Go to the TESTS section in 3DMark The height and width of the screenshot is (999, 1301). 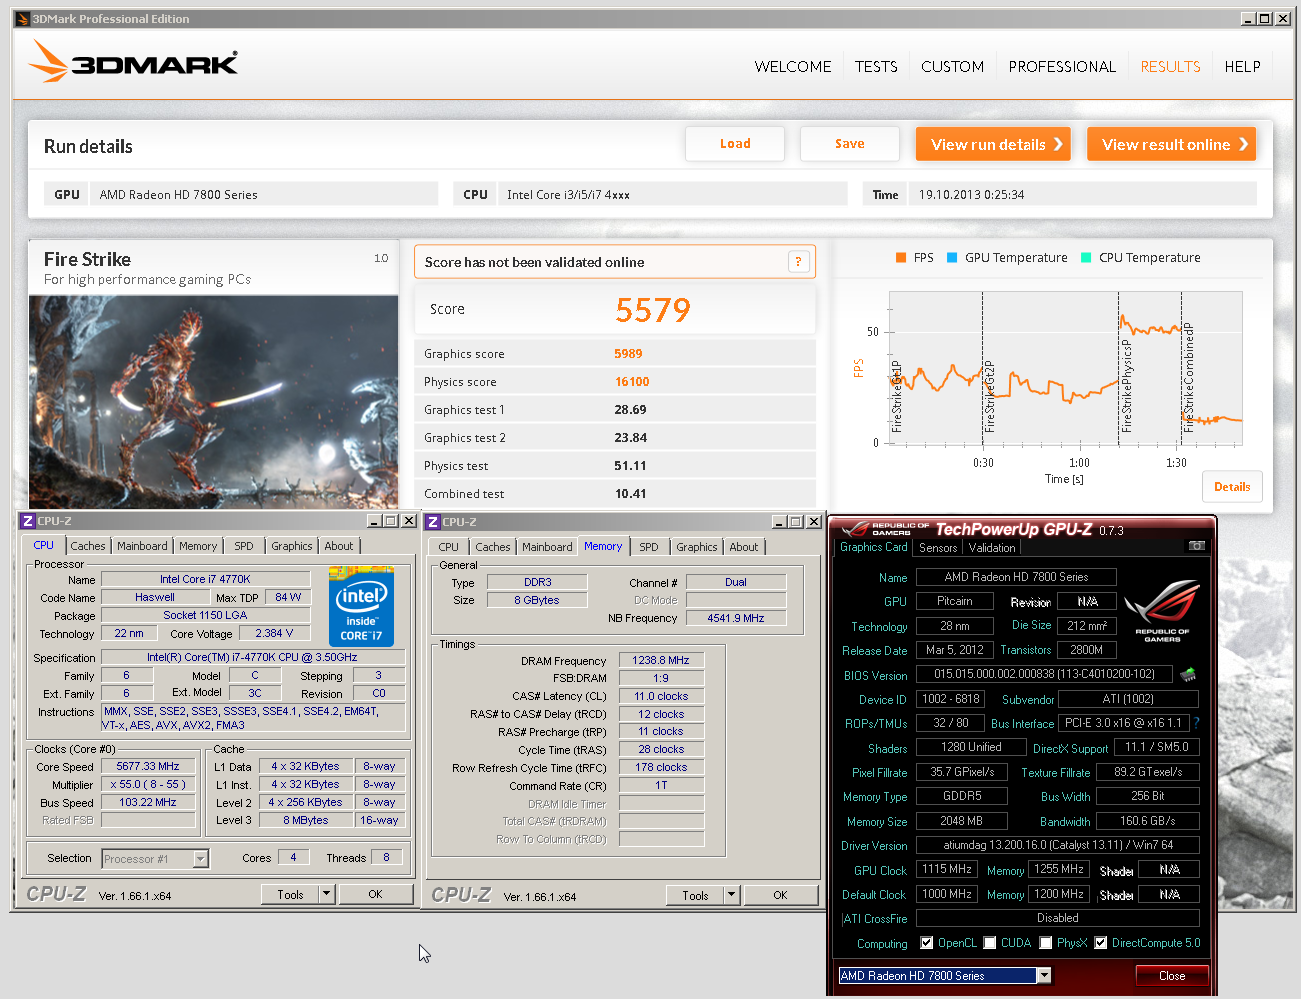click(876, 66)
